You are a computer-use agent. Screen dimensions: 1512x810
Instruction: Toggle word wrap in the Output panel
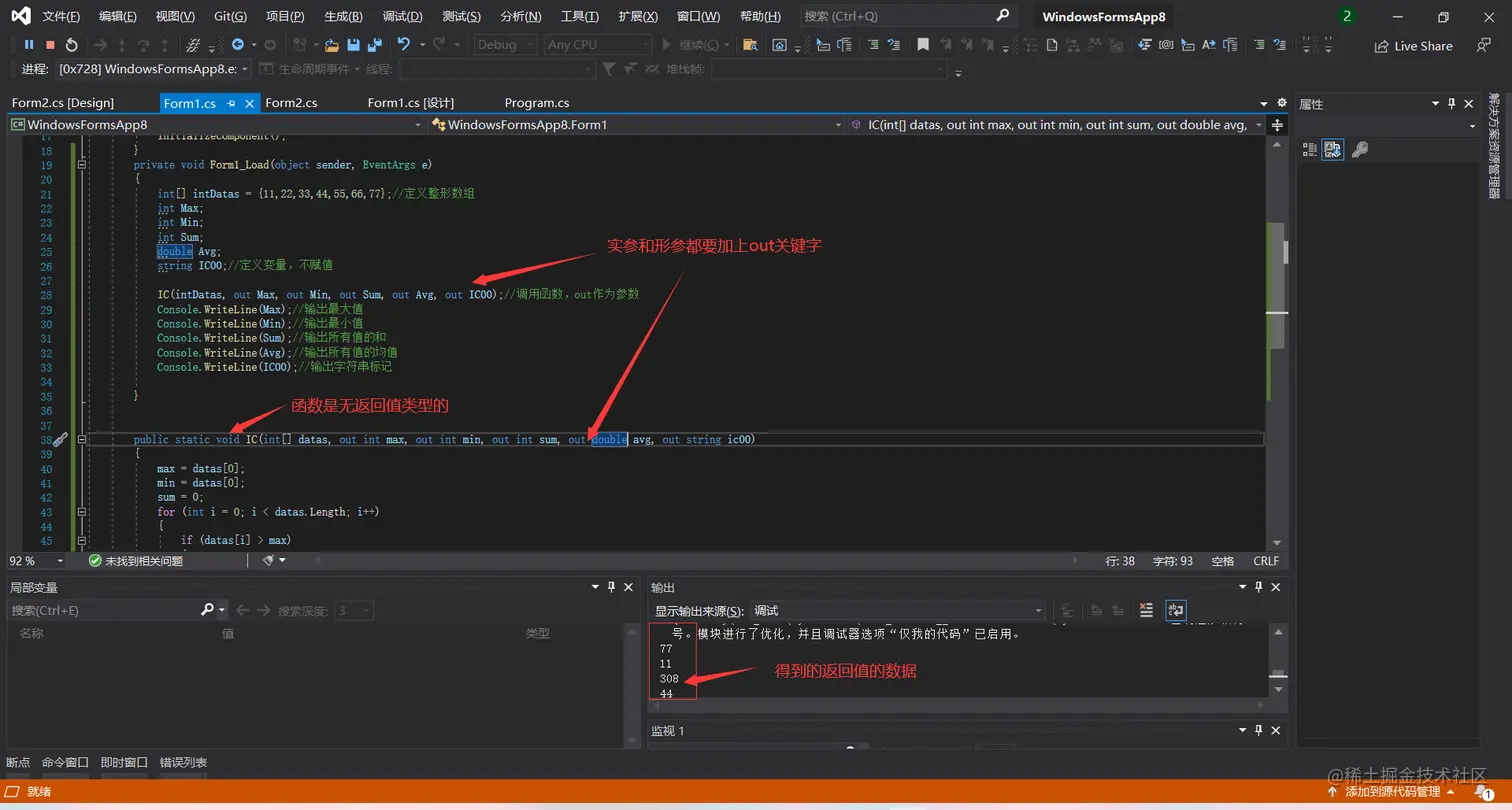pos(1176,610)
